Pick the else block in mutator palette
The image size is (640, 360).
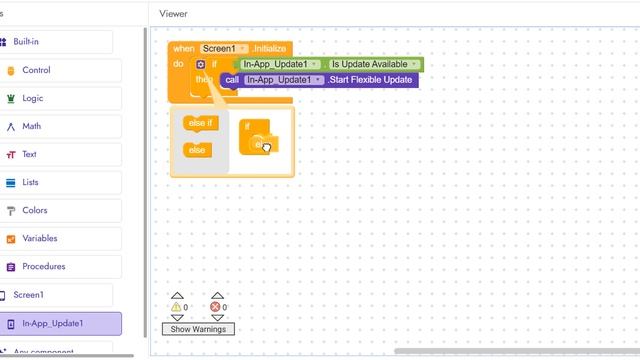tap(197, 150)
